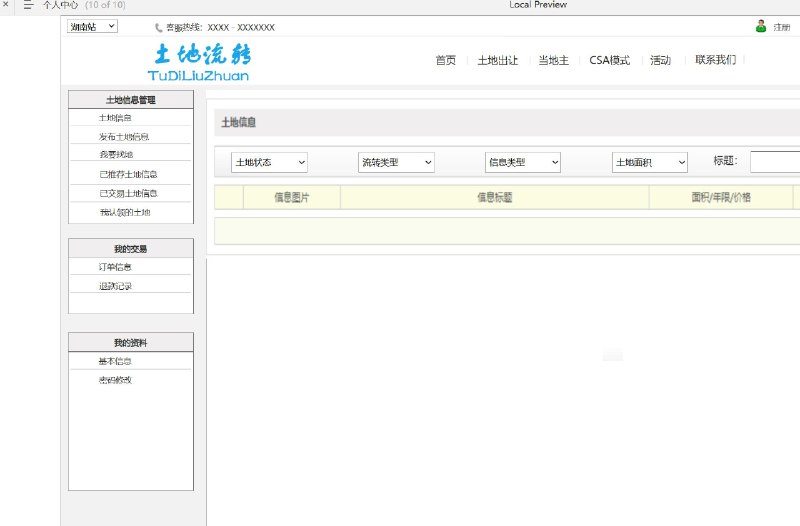Click the green user avatar icon

(x=761, y=27)
